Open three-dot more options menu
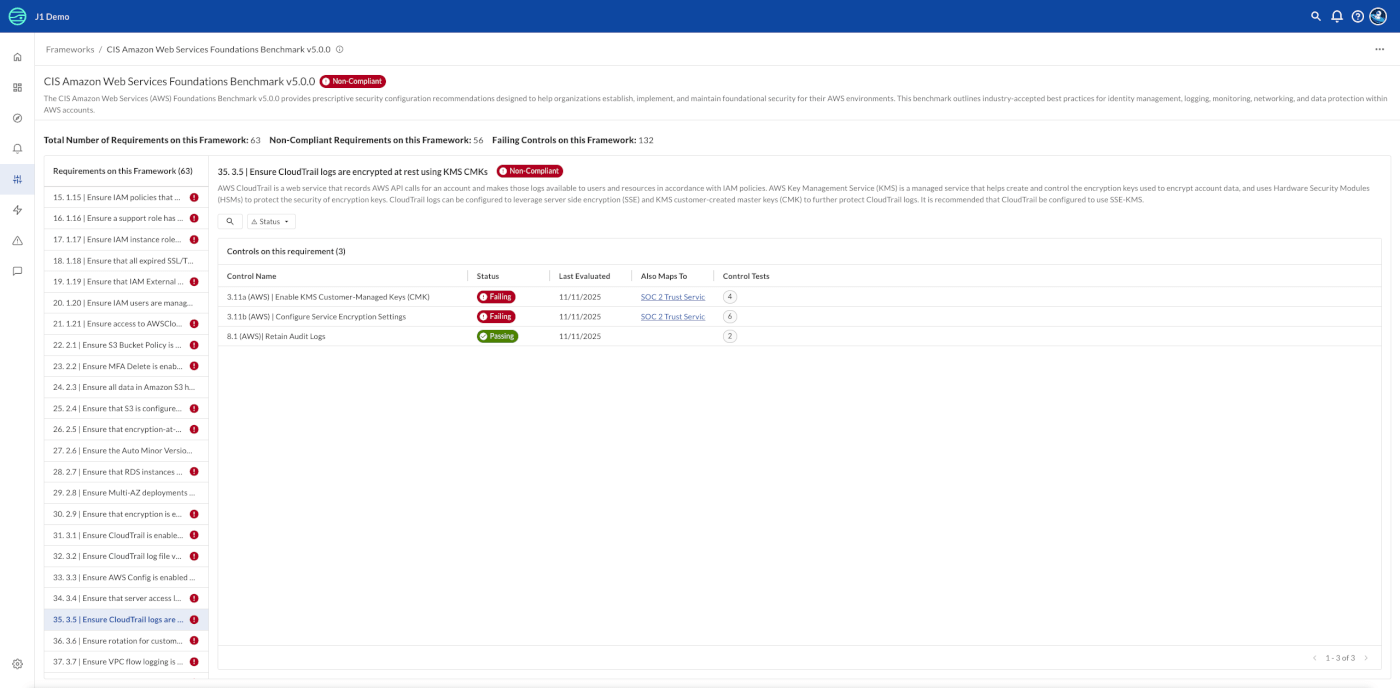 [1380, 49]
